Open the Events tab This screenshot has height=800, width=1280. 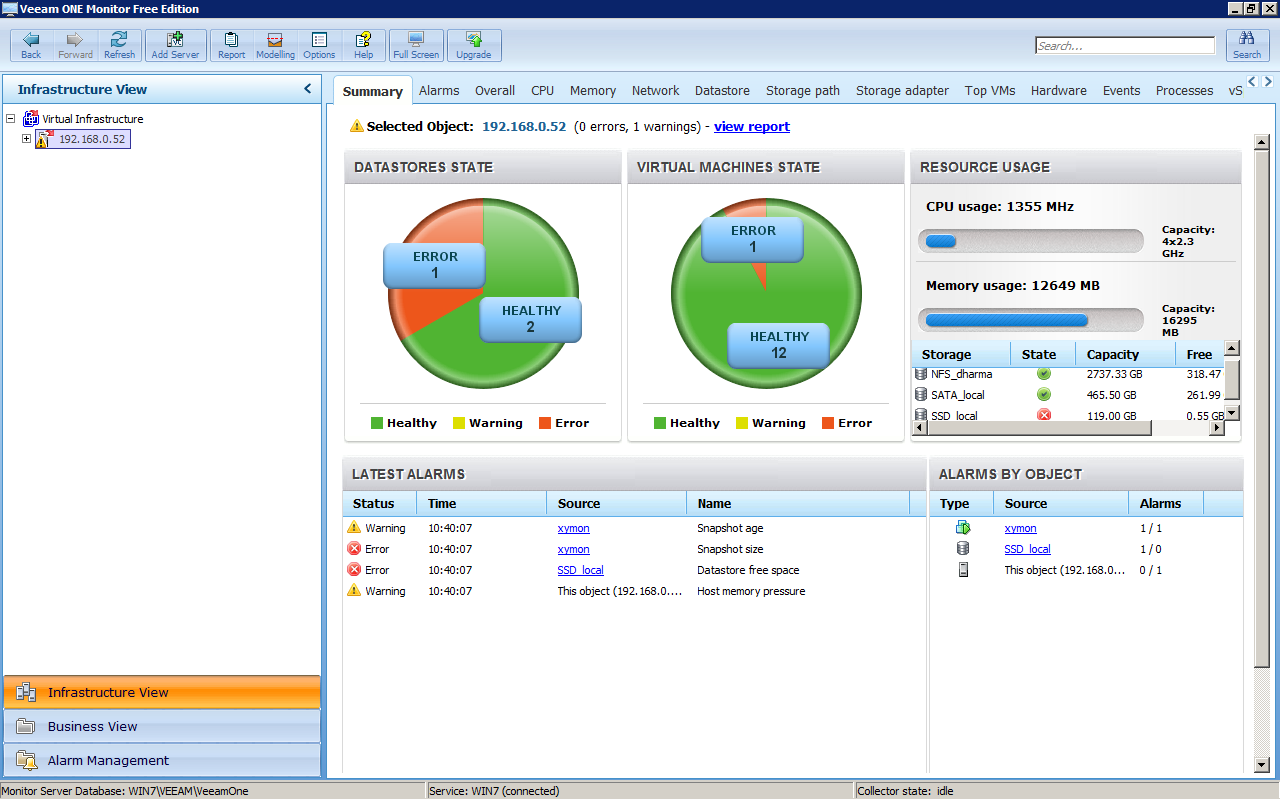pos(1122,91)
